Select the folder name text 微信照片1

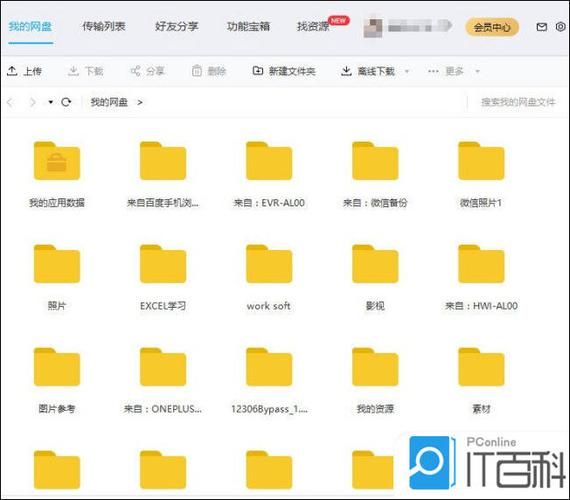(x=481, y=203)
